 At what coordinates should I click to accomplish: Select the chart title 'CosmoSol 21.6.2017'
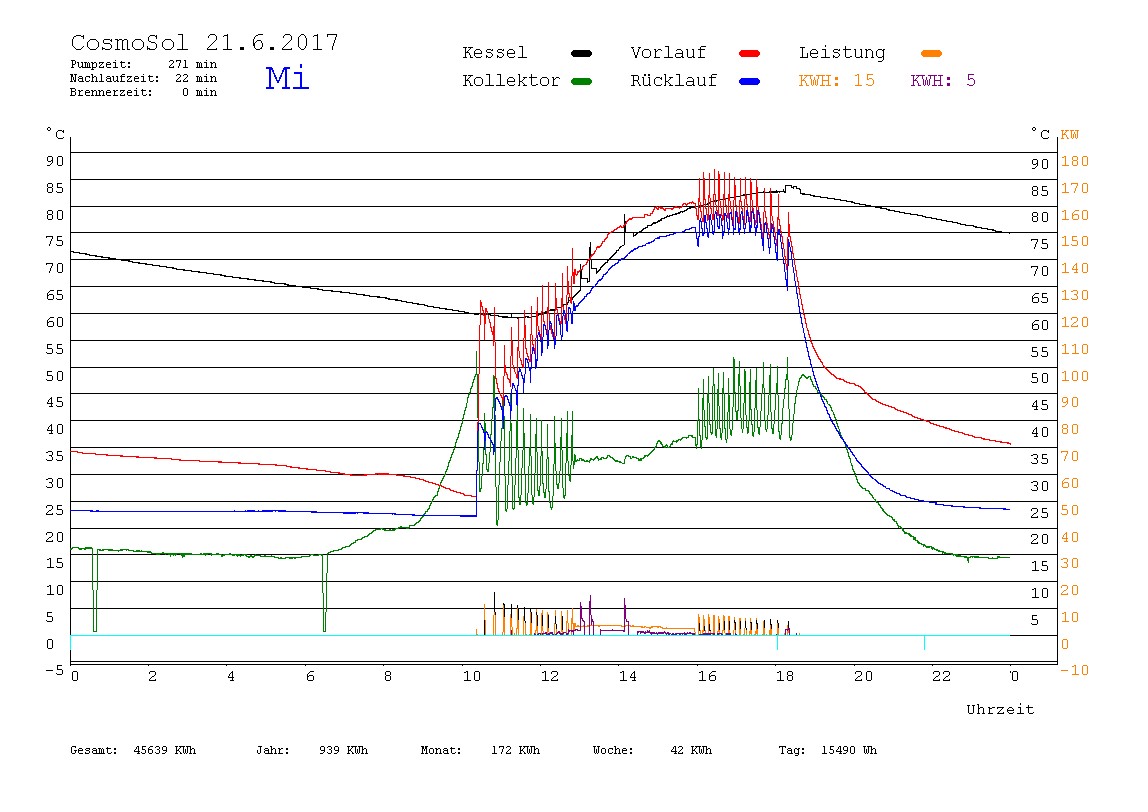(205, 42)
